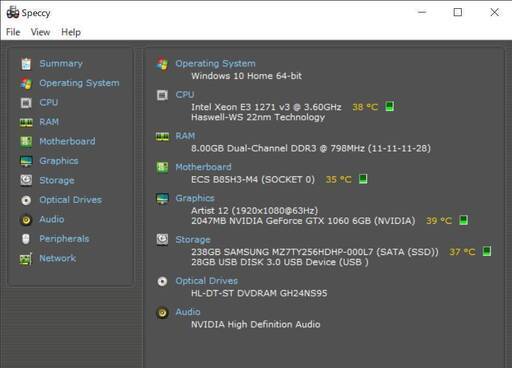Open the View menu

[x=40, y=32]
